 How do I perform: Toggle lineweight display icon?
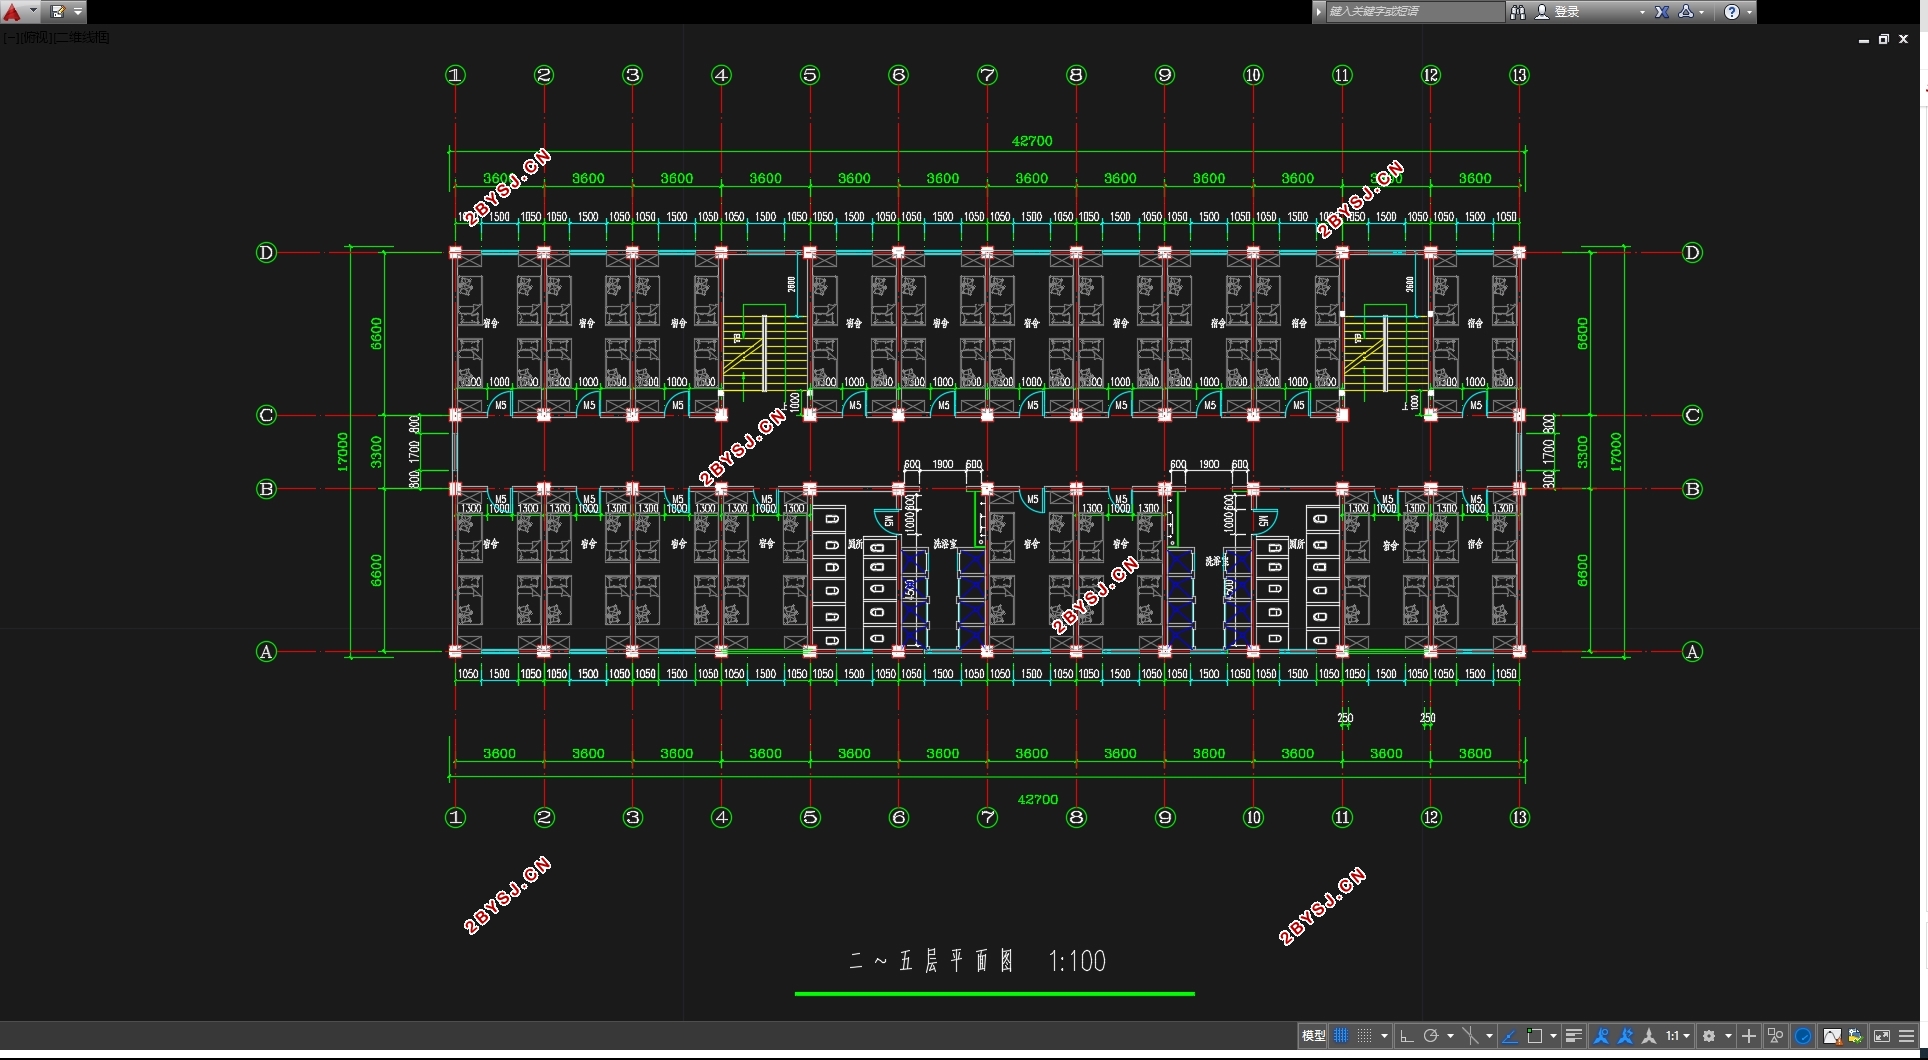pyautogui.click(x=1574, y=1036)
